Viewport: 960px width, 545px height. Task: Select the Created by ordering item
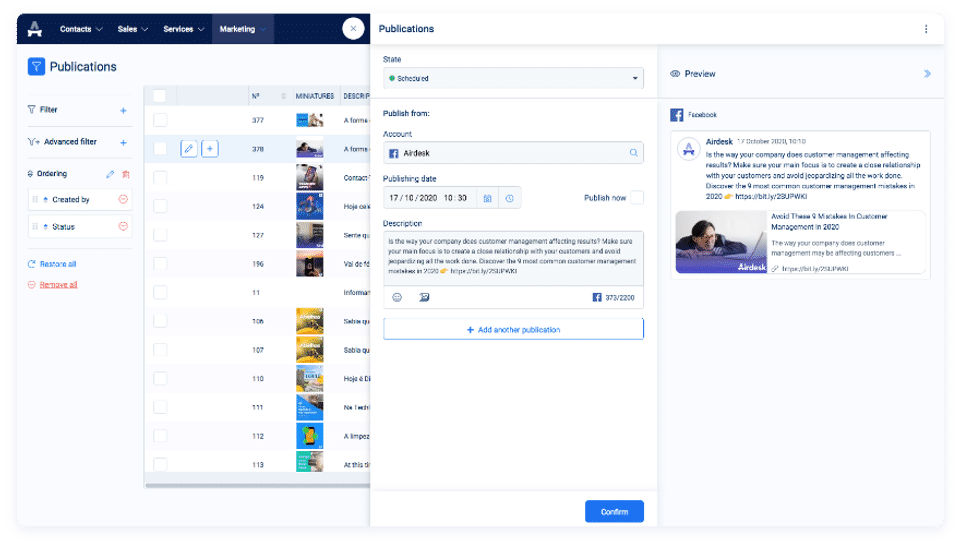point(80,199)
